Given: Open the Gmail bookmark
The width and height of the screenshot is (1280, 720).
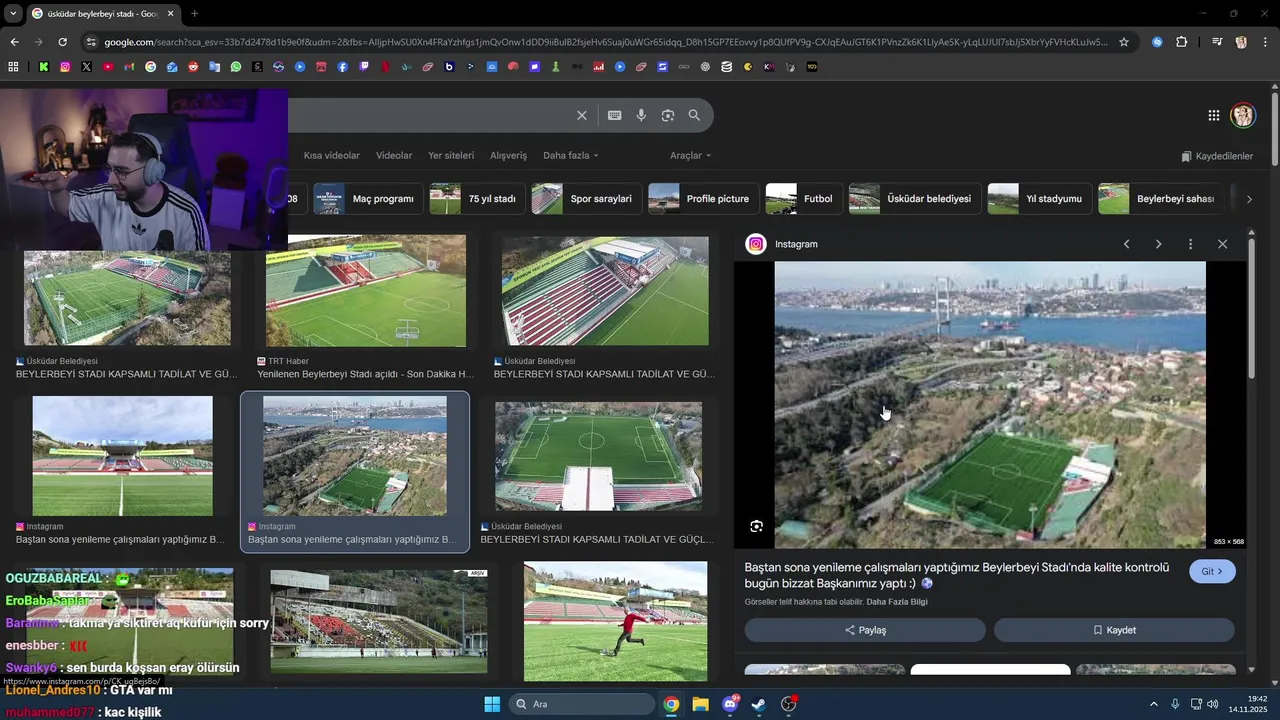Looking at the screenshot, I should pyautogui.click(x=129, y=67).
